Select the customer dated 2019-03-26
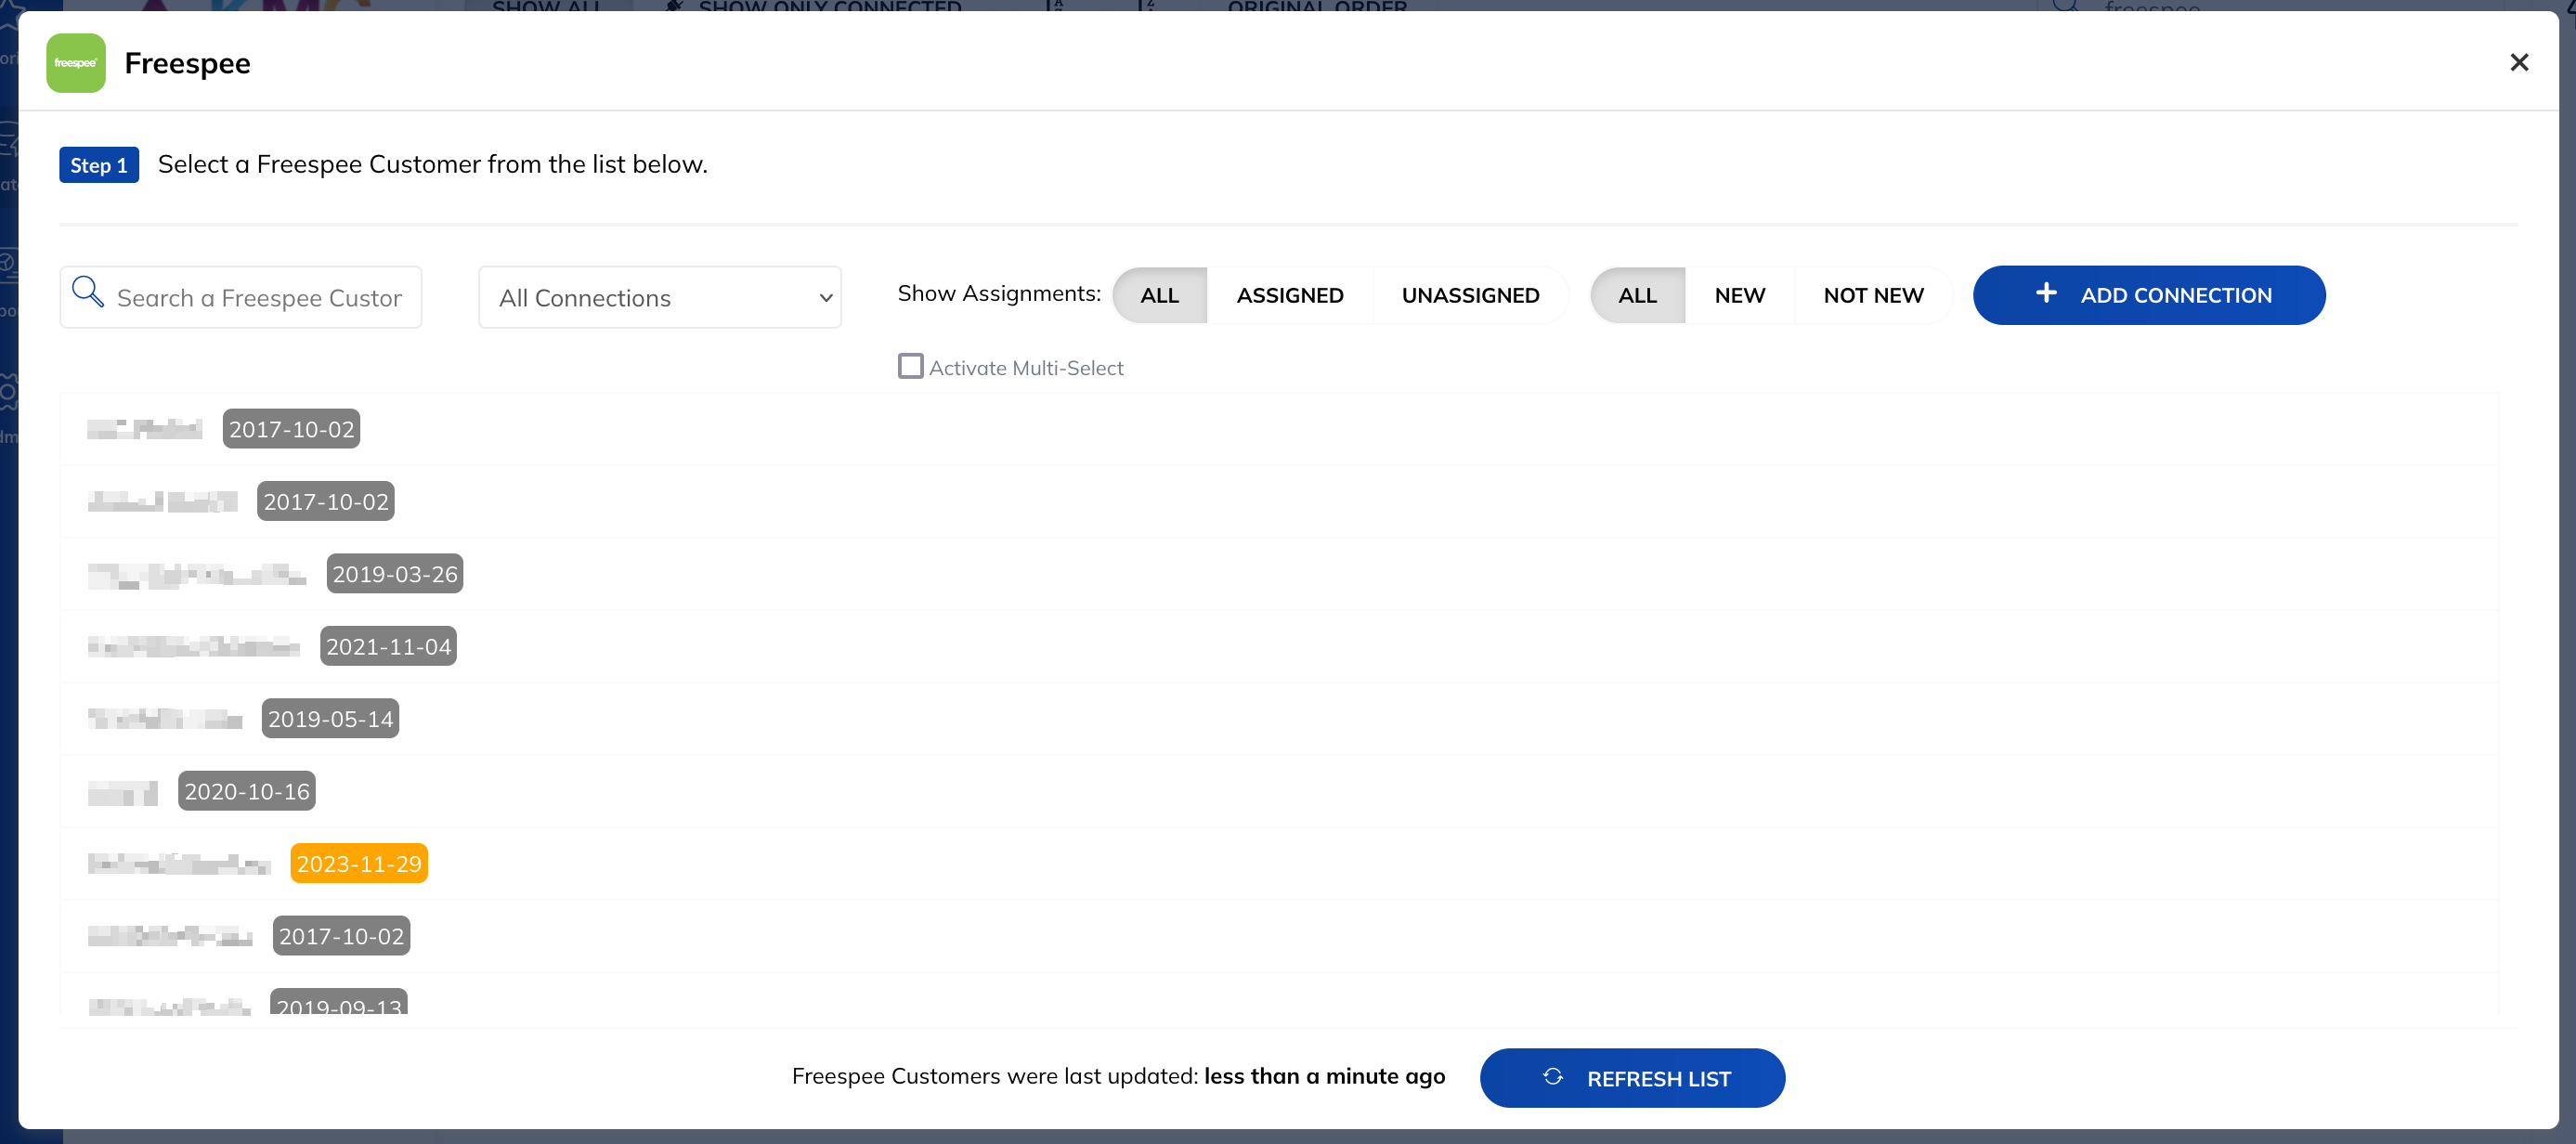This screenshot has height=1144, width=2576. click(394, 573)
